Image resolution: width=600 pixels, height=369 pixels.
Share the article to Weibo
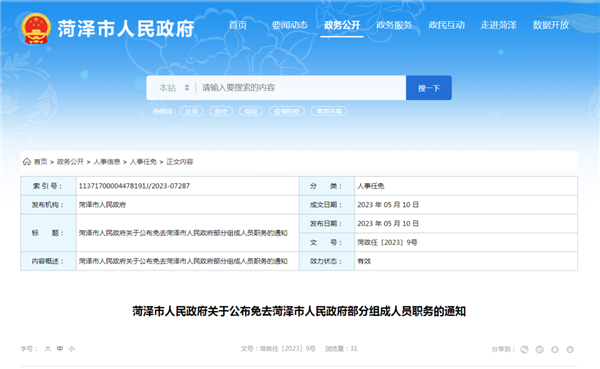(x=540, y=349)
